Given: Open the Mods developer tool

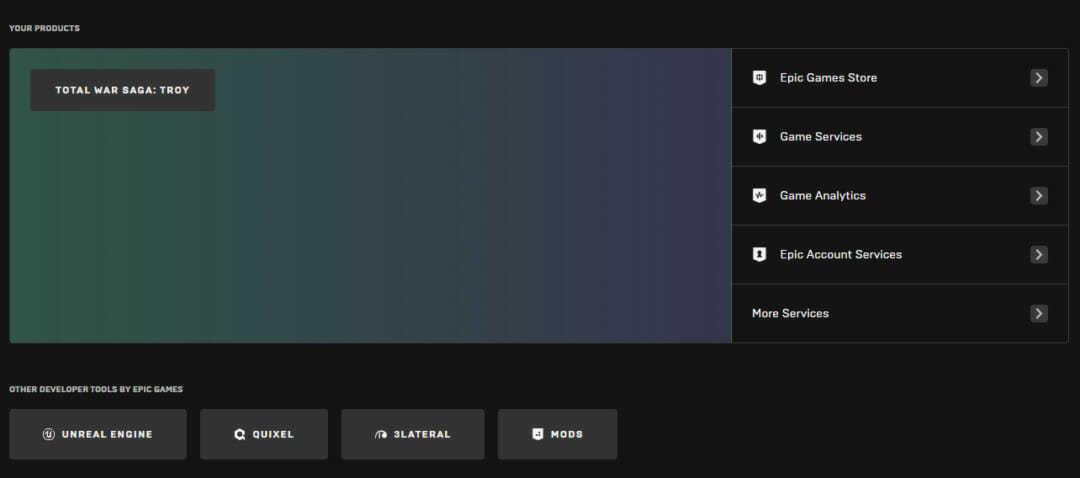Looking at the screenshot, I should (x=557, y=435).
